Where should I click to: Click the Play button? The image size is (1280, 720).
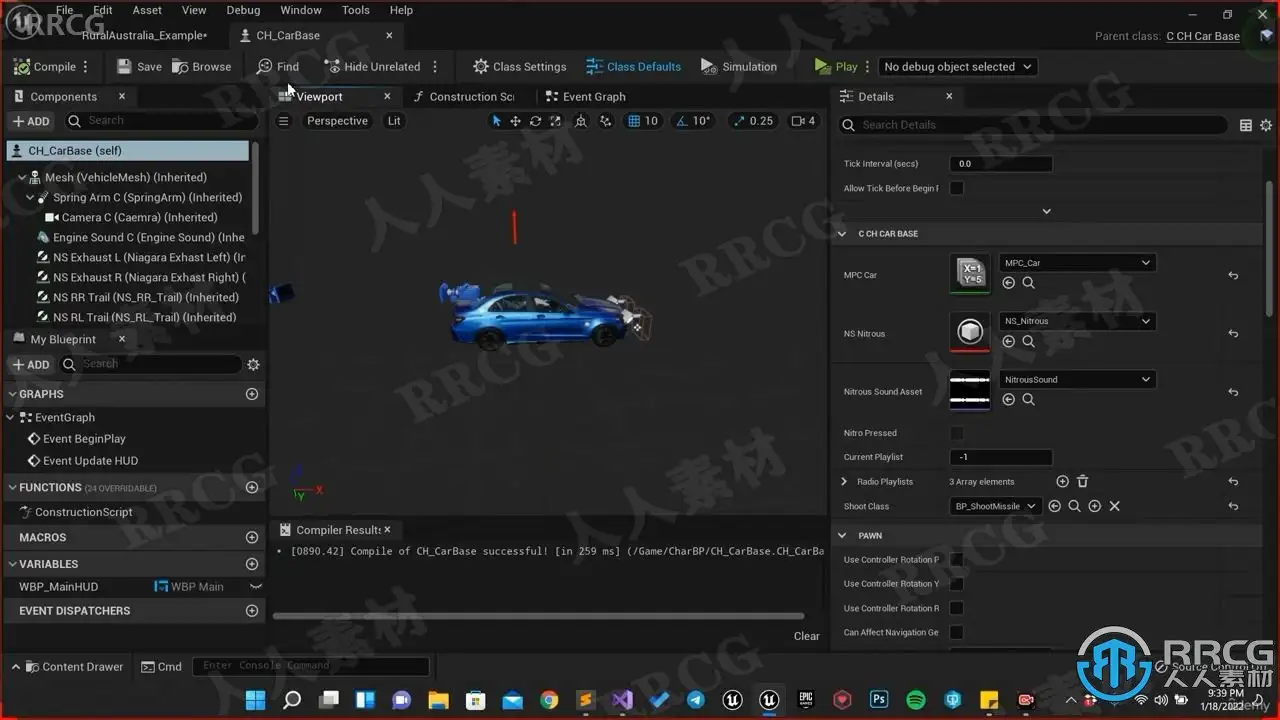click(x=837, y=67)
